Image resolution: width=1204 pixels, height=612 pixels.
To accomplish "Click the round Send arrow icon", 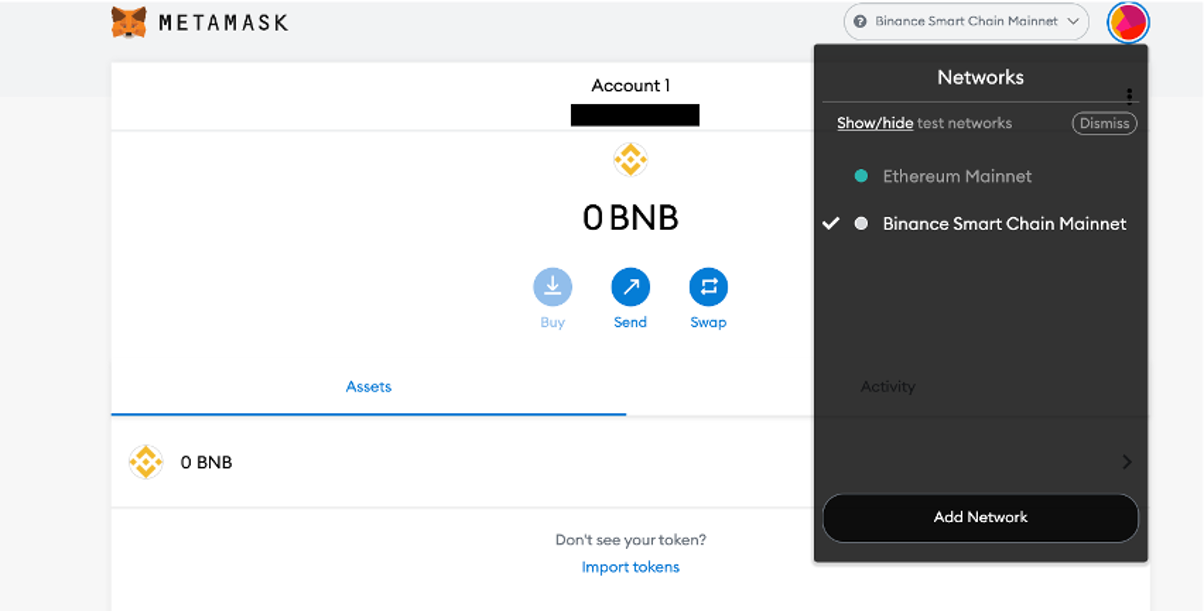I will (630, 288).
